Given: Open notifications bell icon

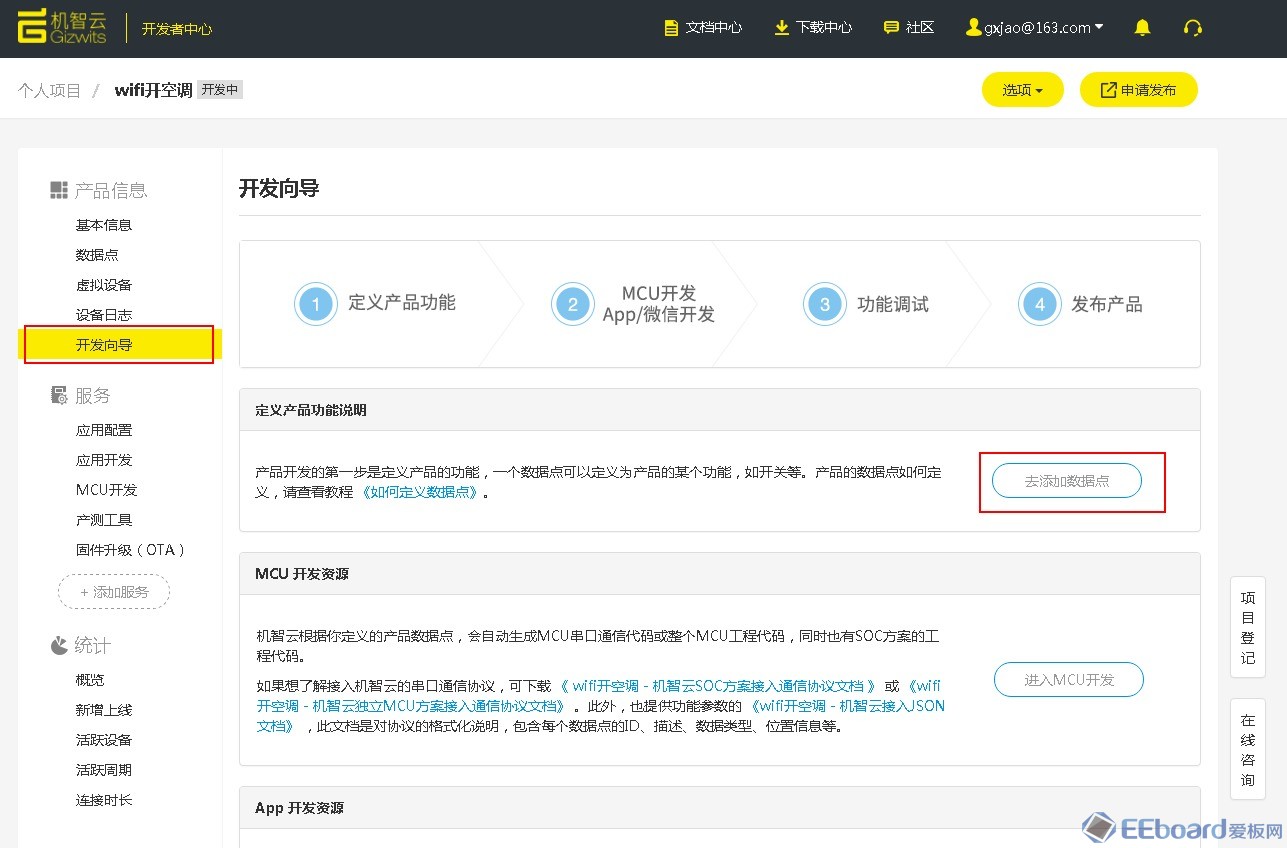Looking at the screenshot, I should click(x=1142, y=28).
